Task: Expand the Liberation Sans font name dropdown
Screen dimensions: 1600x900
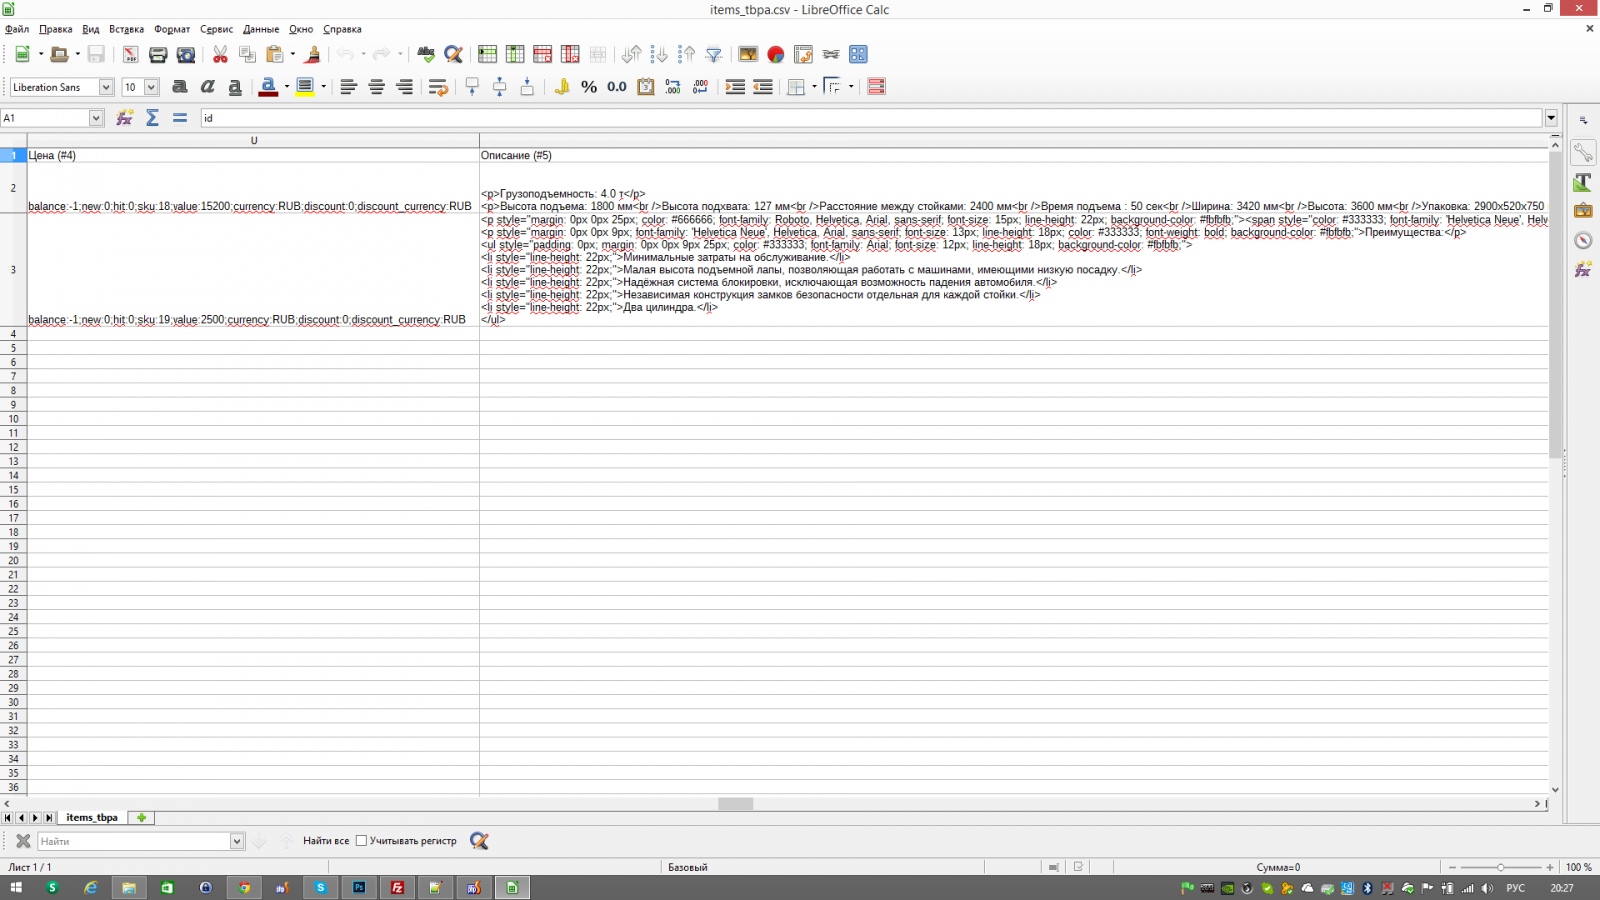Action: point(106,87)
